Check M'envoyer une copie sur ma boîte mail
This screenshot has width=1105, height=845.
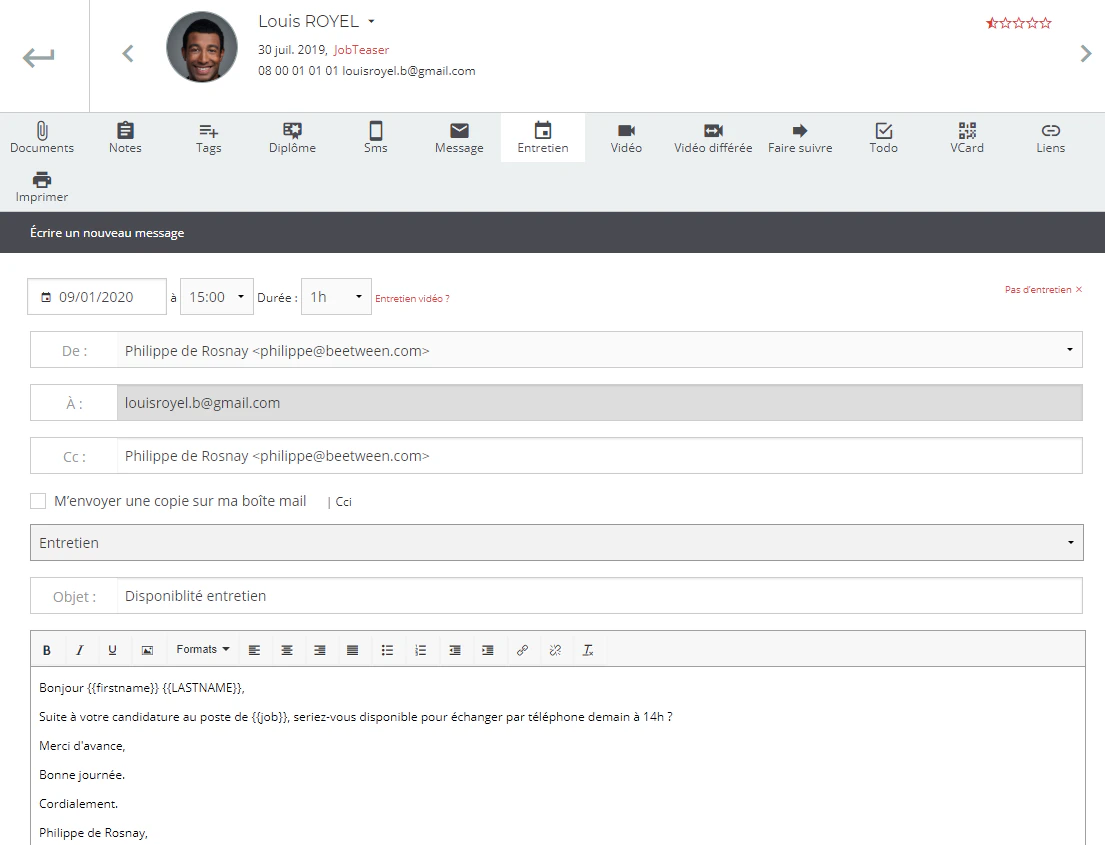[38, 501]
